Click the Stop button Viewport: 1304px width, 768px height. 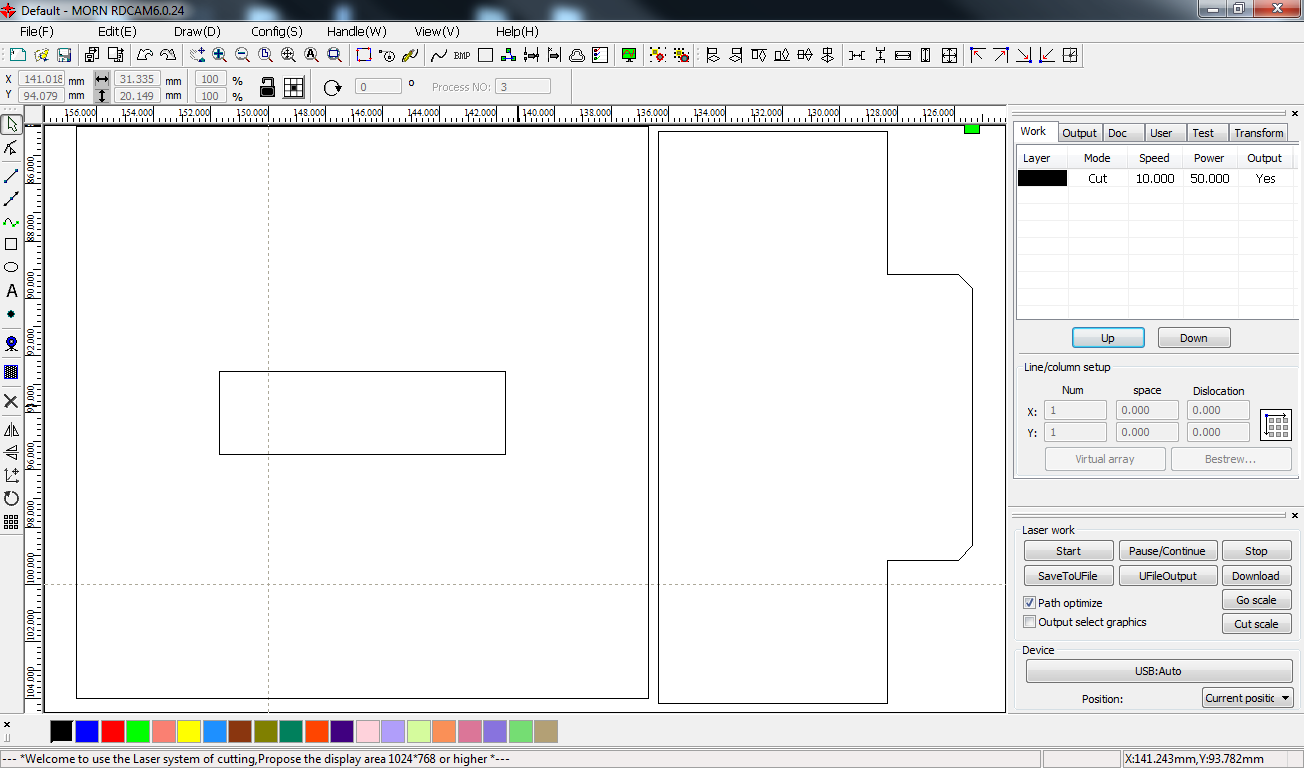point(1256,551)
